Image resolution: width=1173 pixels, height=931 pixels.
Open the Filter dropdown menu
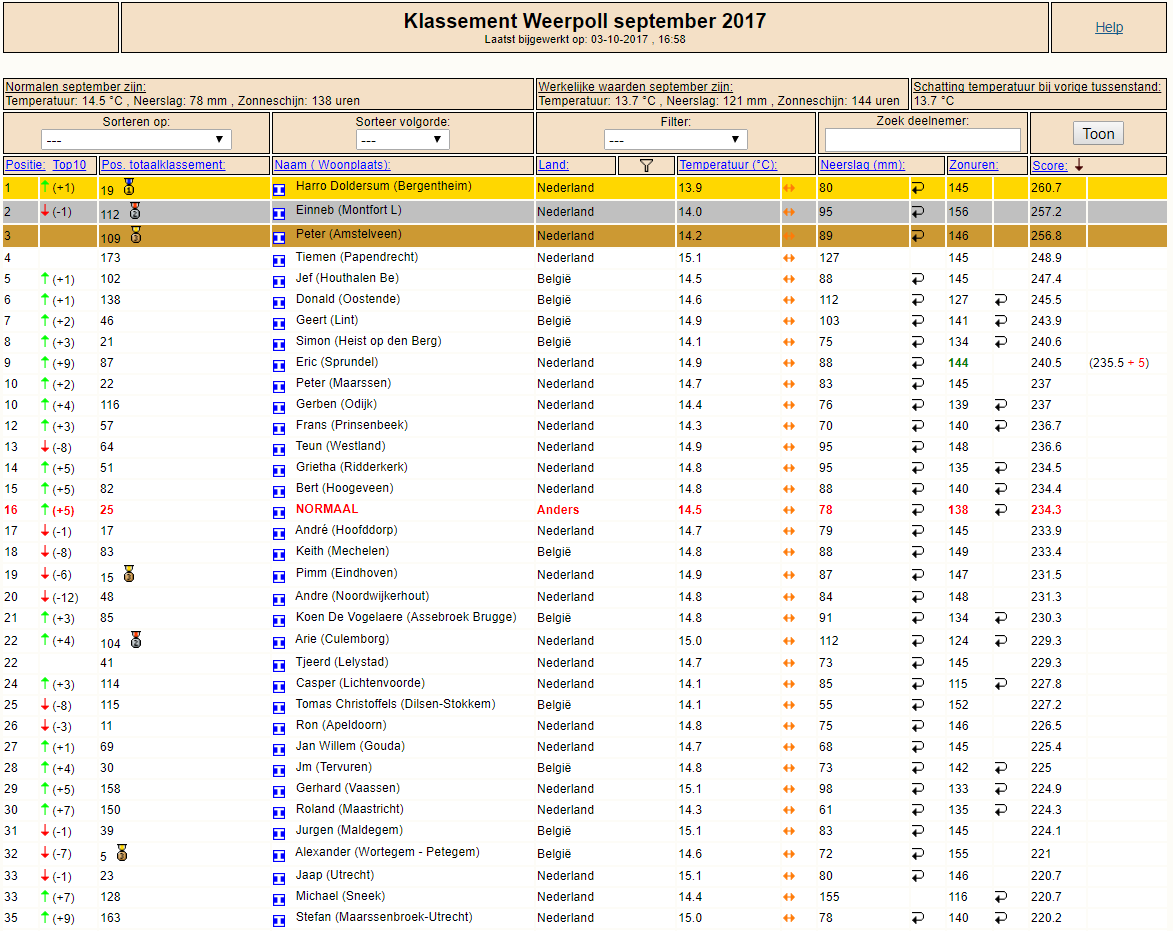click(x=676, y=140)
